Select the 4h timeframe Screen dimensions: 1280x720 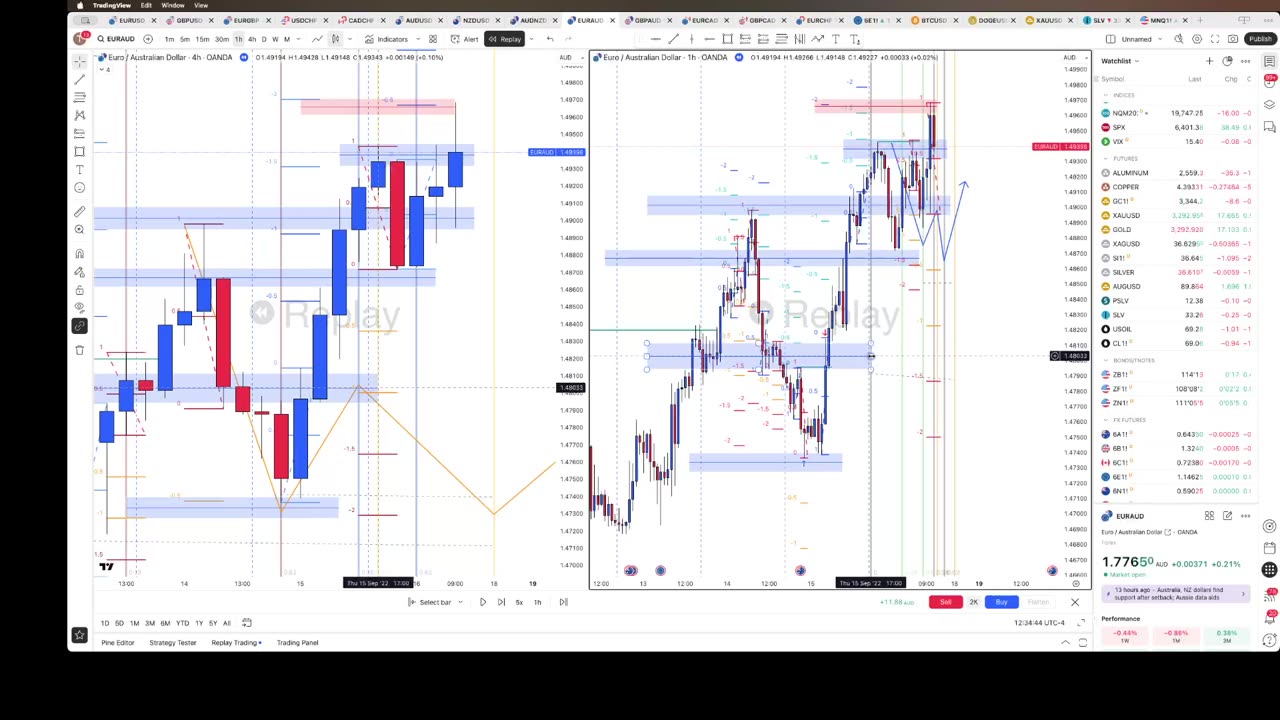click(x=251, y=39)
